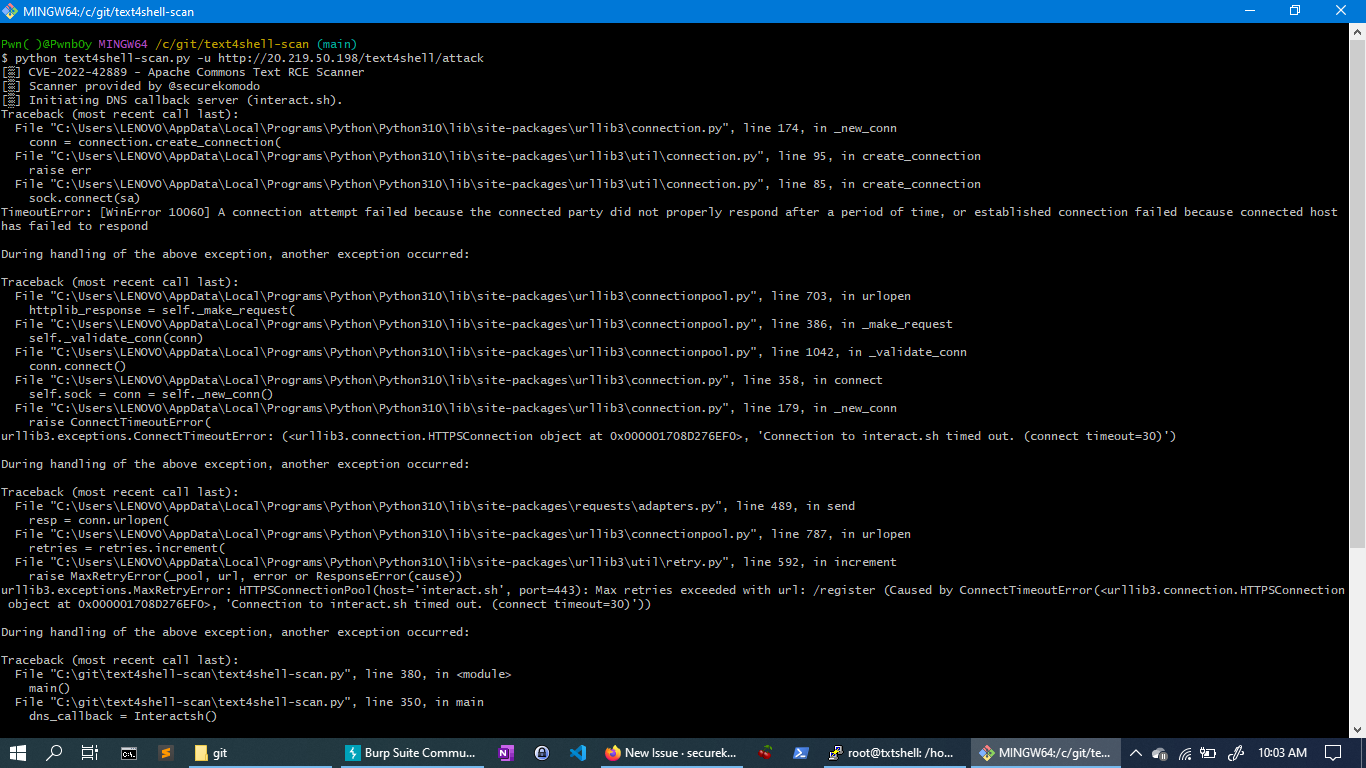This screenshot has width=1366, height=768.
Task: Restore down the MINGW64 terminal window
Action: click(1295, 11)
